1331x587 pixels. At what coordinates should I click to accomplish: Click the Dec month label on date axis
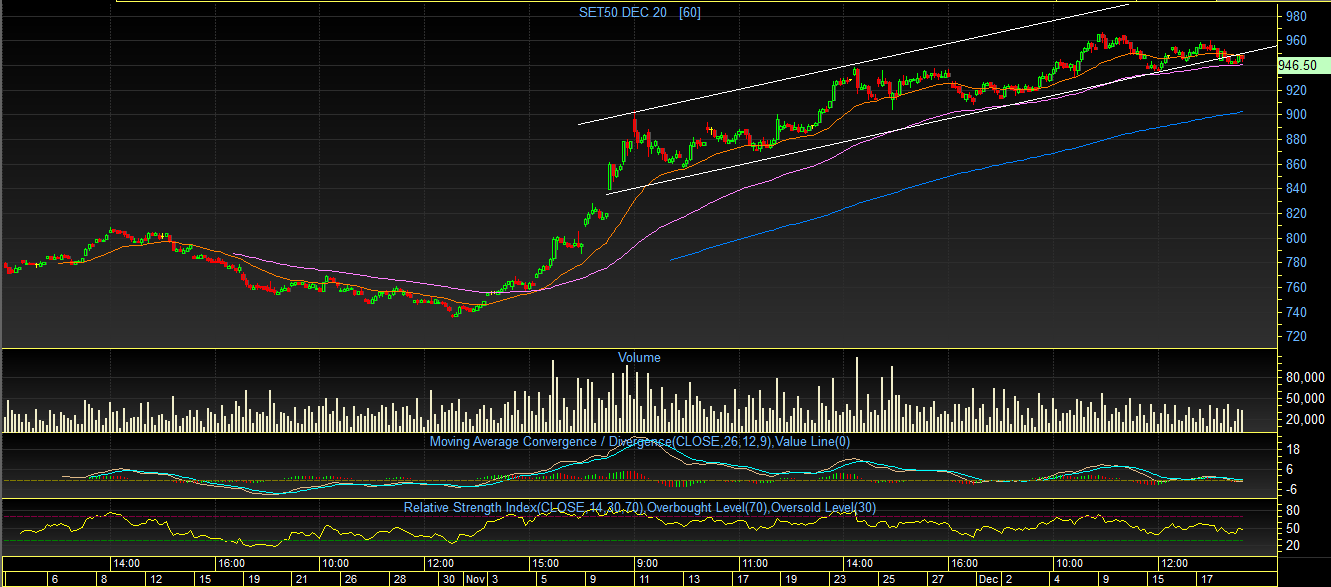[x=987, y=579]
